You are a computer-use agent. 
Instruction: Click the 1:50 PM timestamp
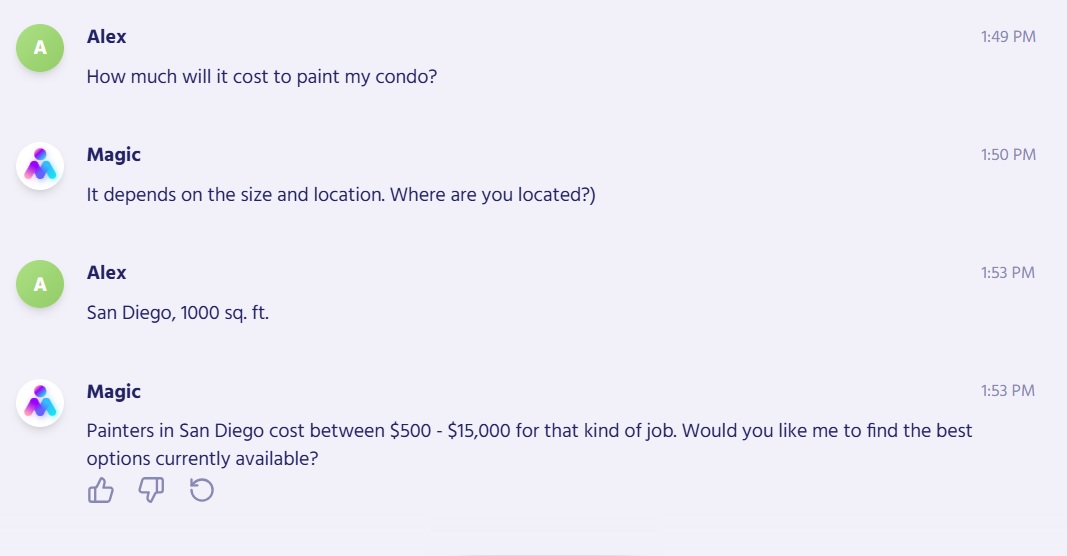1008,155
